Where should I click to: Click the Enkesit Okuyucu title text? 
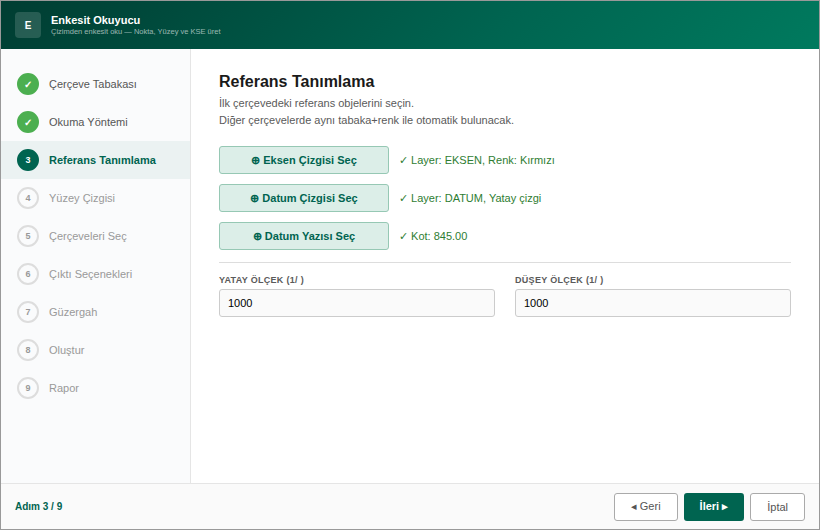pos(96,20)
